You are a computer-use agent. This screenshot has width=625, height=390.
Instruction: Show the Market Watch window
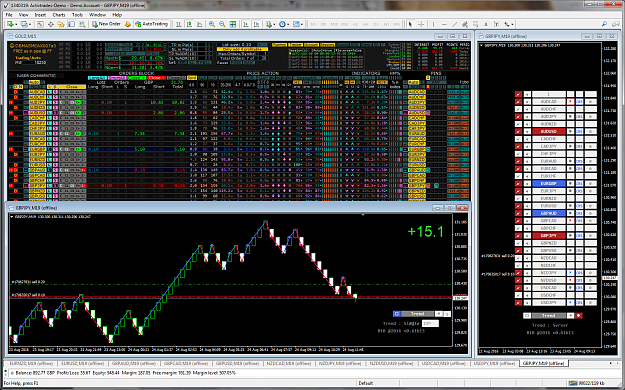tap(40, 24)
